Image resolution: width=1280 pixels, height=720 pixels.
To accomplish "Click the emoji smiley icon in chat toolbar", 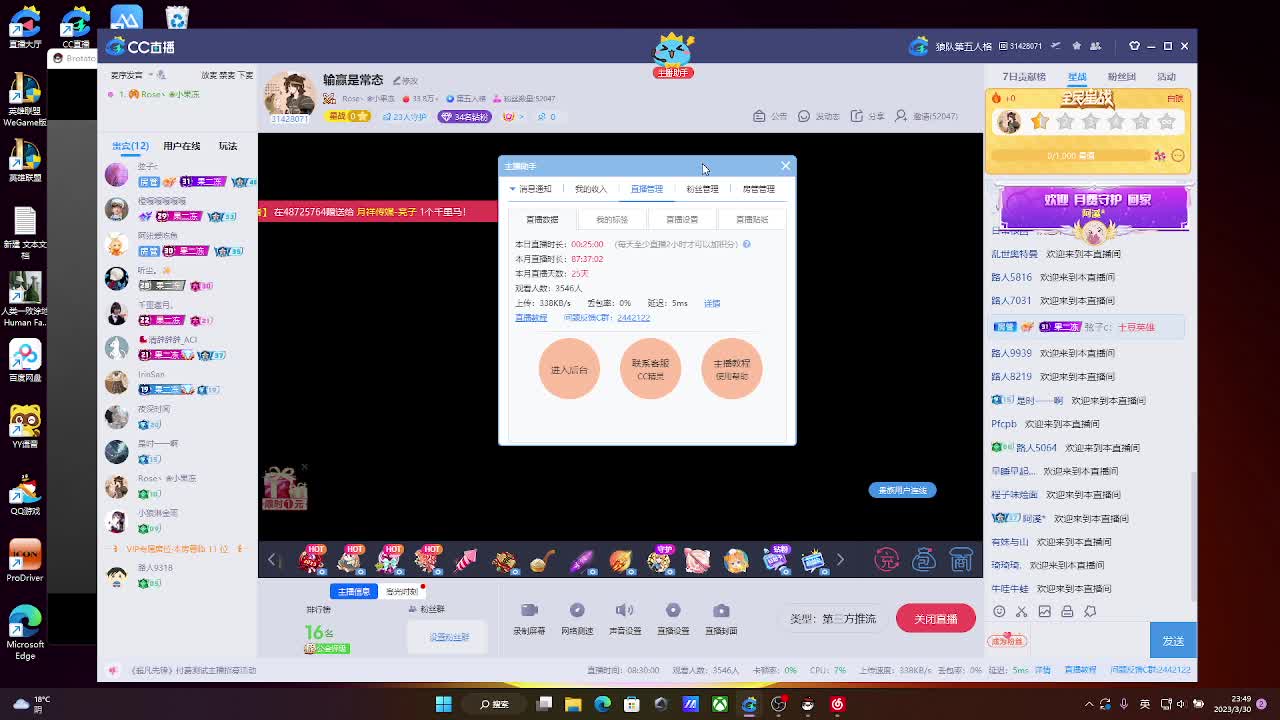I will [x=999, y=611].
